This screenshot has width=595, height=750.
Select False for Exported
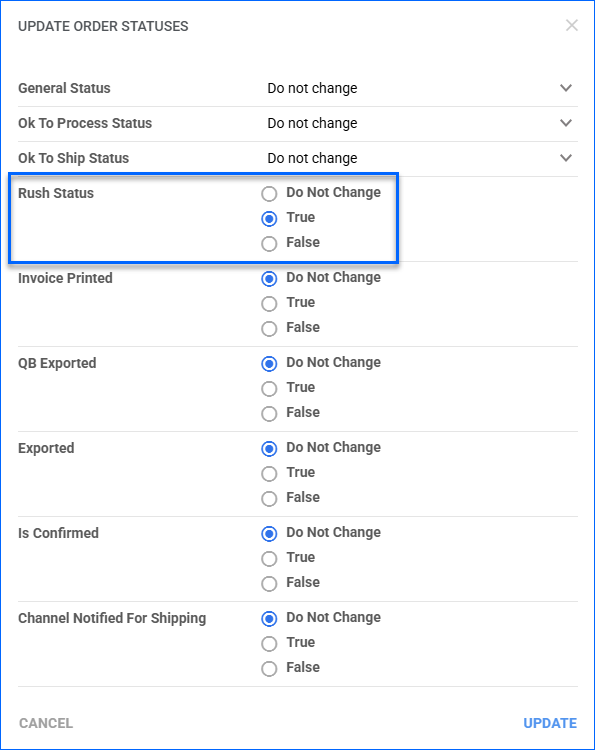pos(269,498)
